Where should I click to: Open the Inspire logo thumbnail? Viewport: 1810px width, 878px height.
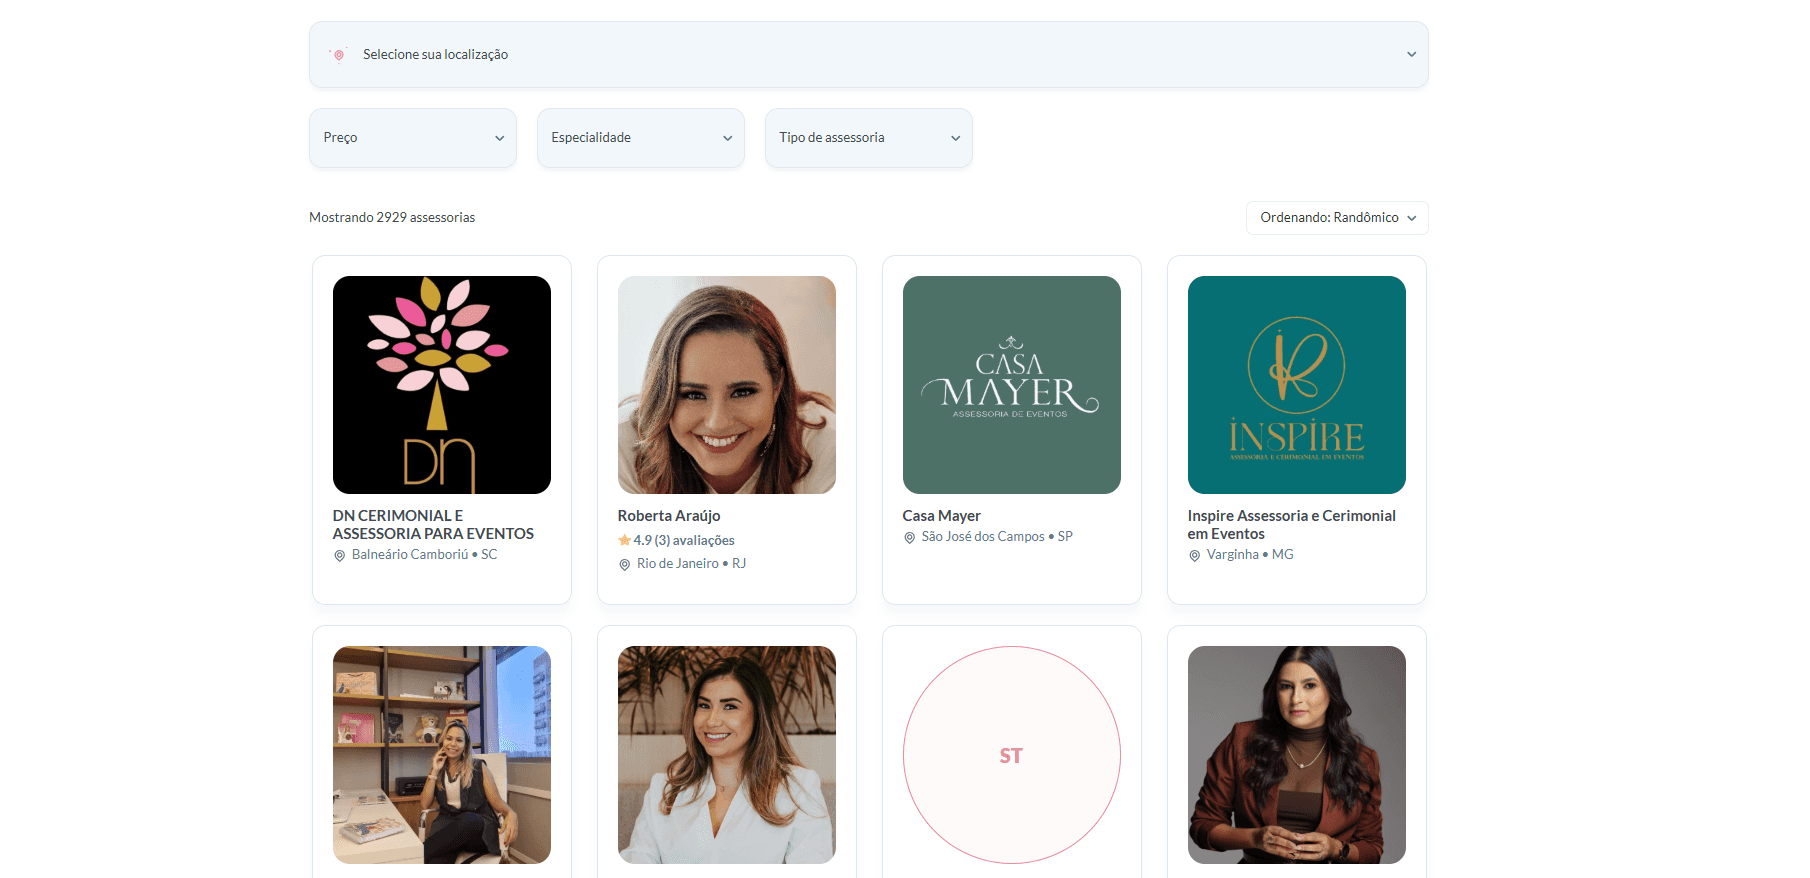1297,385
